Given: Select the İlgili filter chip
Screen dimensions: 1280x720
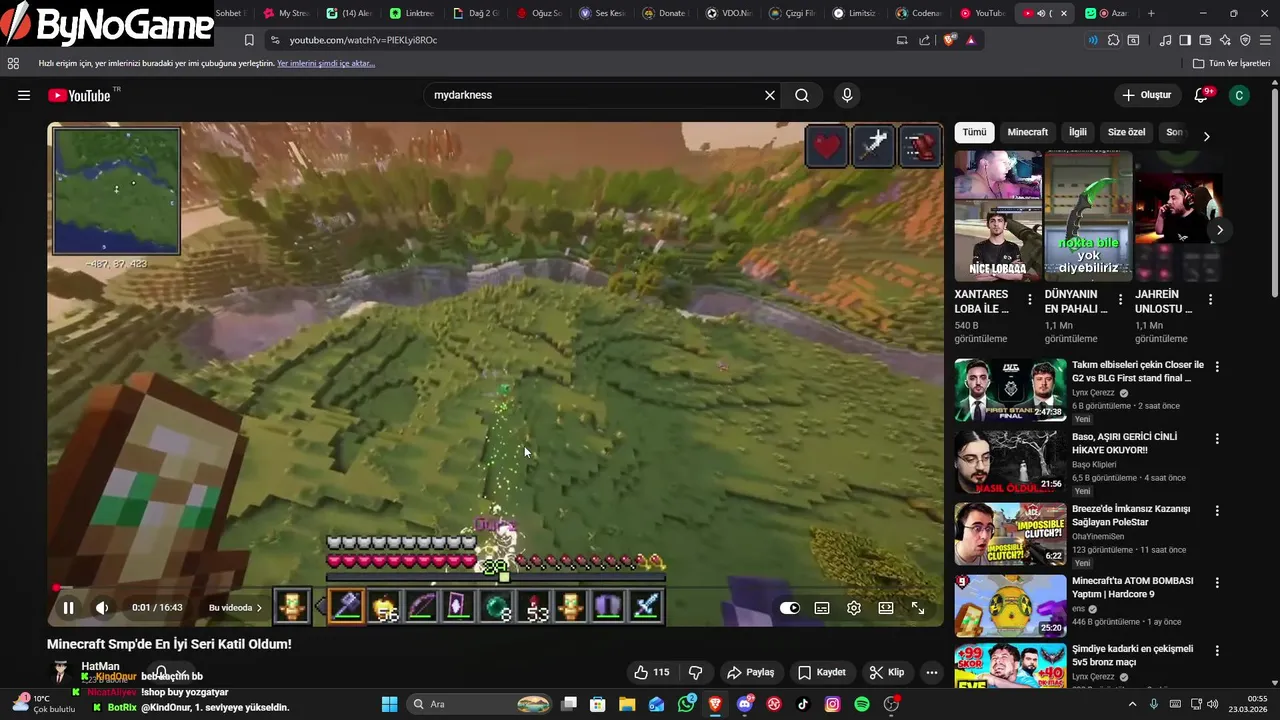Looking at the screenshot, I should pyautogui.click(x=1078, y=132).
